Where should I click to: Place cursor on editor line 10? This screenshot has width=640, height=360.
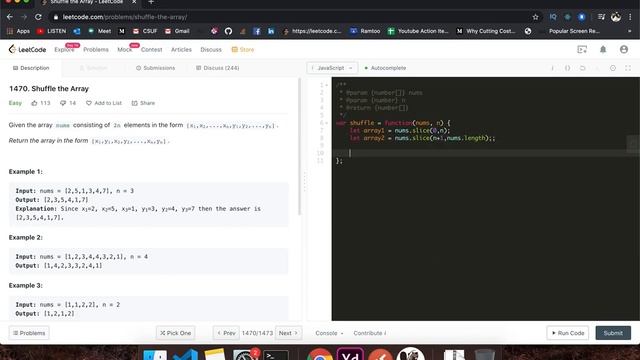486,153
